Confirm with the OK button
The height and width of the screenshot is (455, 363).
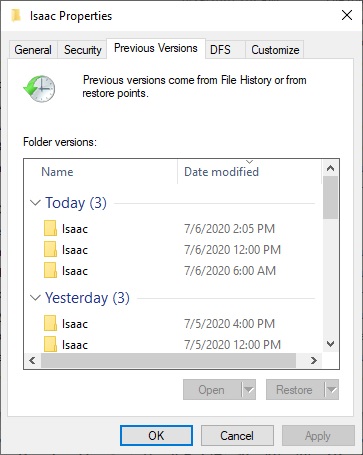(x=156, y=435)
